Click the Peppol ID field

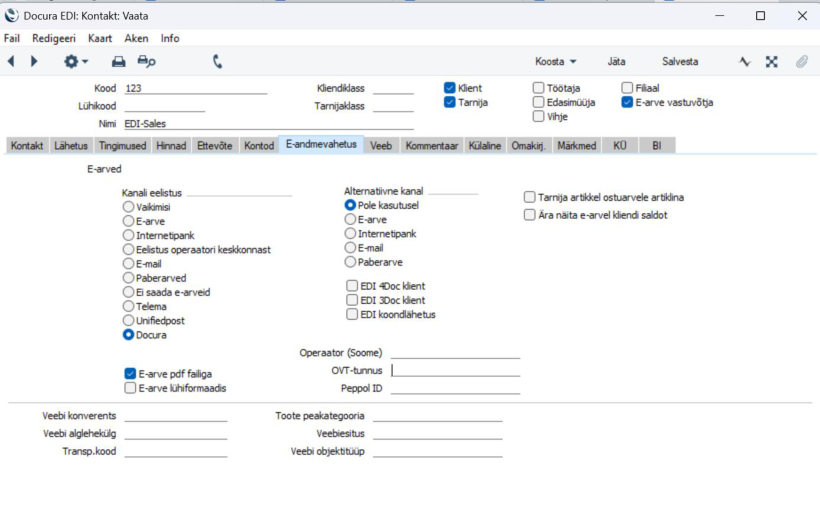point(455,388)
